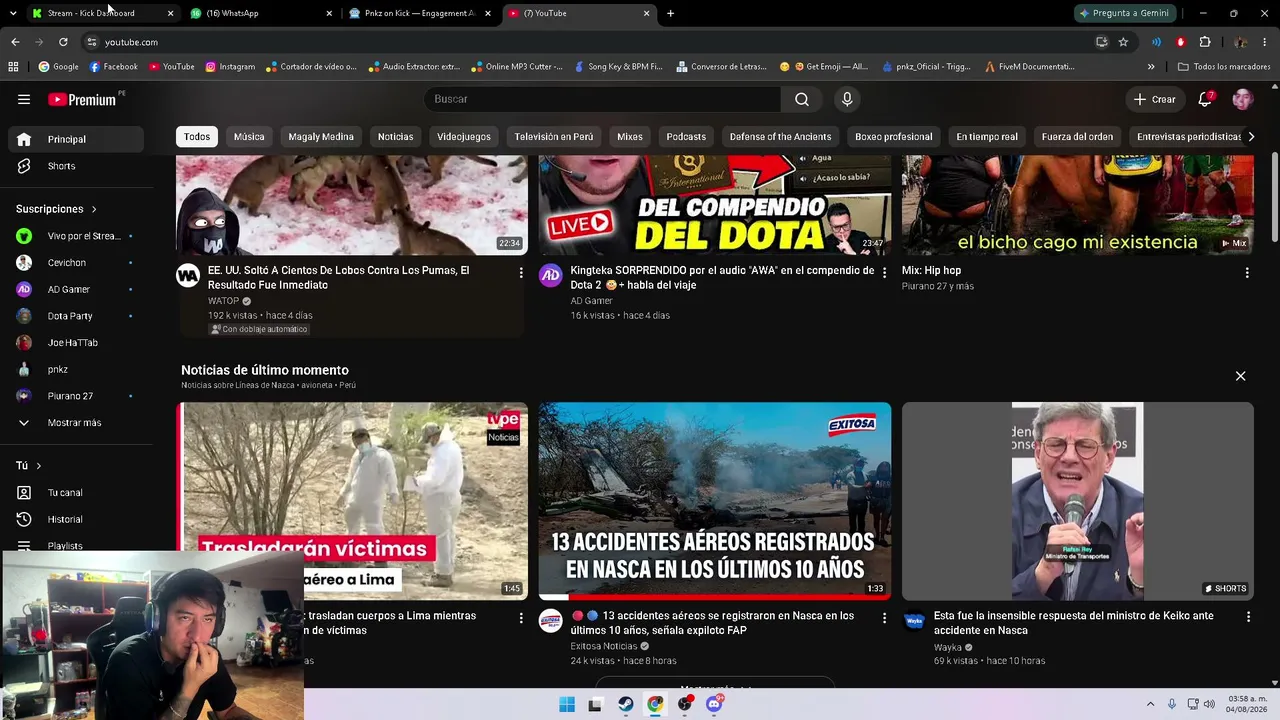
Task: Click the install app icon in the address bar
Action: (x=1101, y=42)
